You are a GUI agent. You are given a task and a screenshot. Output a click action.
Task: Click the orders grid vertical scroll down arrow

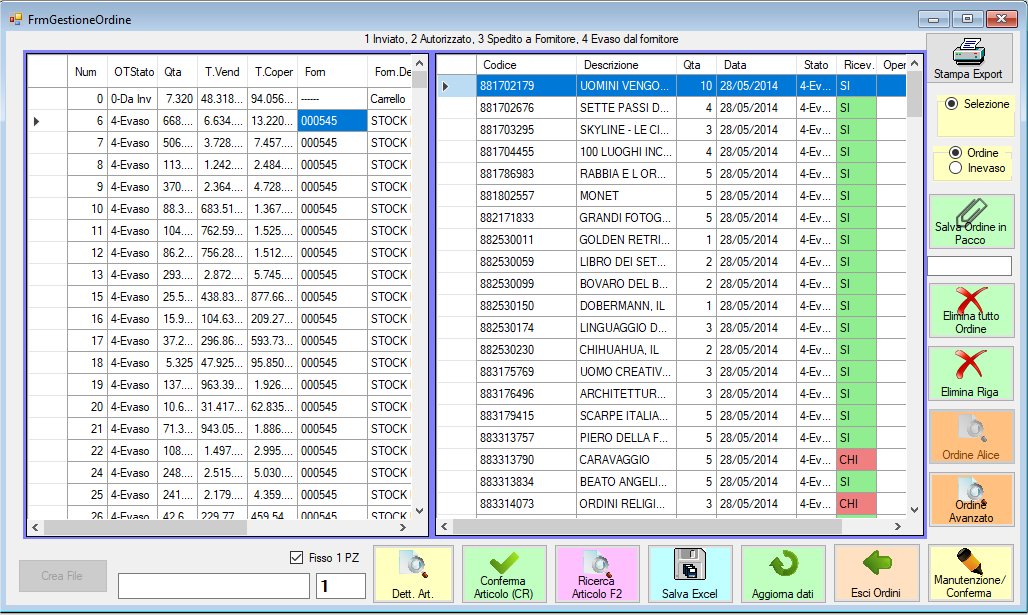(420, 511)
